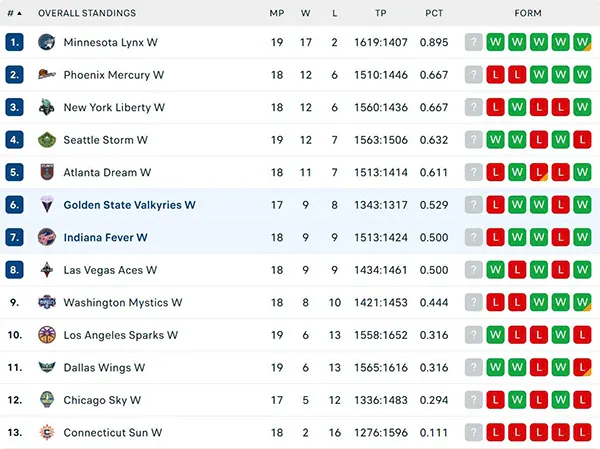Open the Washington Mystics W team link

point(122,302)
